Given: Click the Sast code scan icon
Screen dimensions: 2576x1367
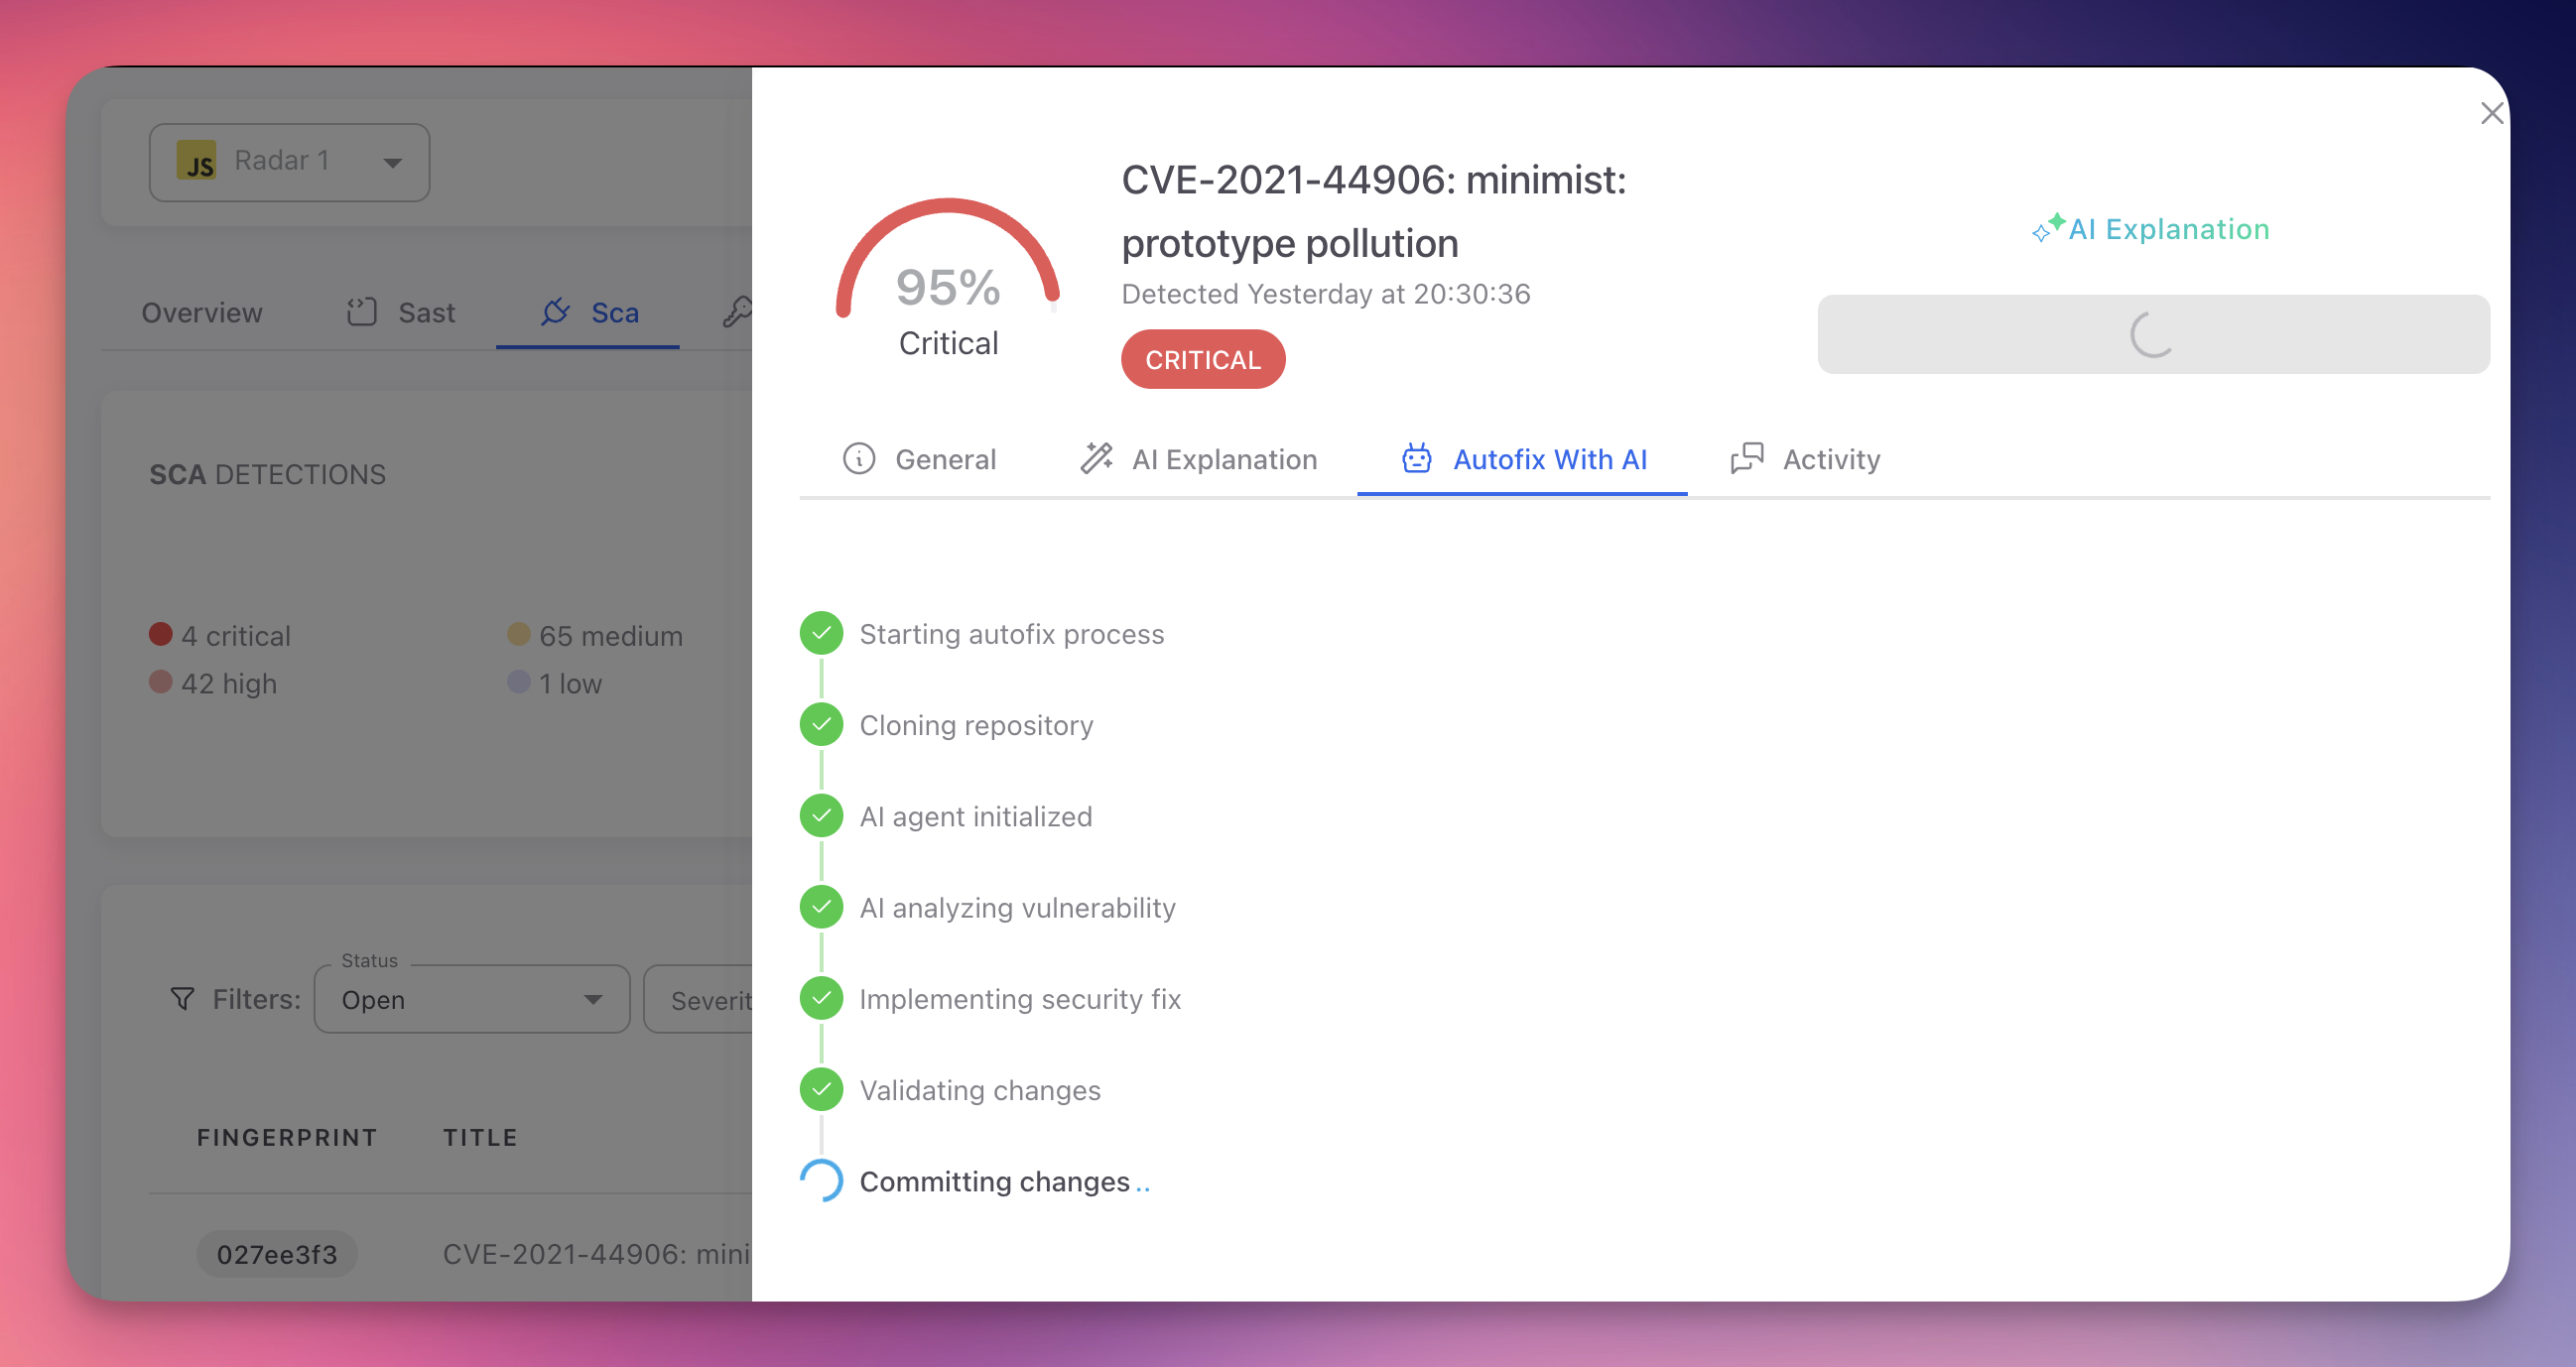Looking at the screenshot, I should [x=362, y=311].
